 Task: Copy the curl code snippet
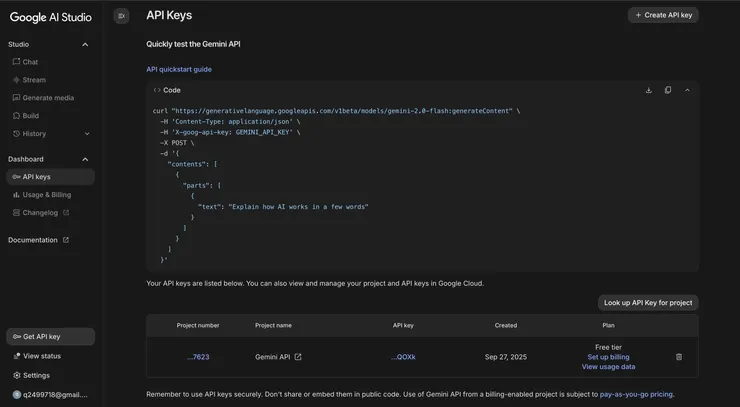pos(668,90)
